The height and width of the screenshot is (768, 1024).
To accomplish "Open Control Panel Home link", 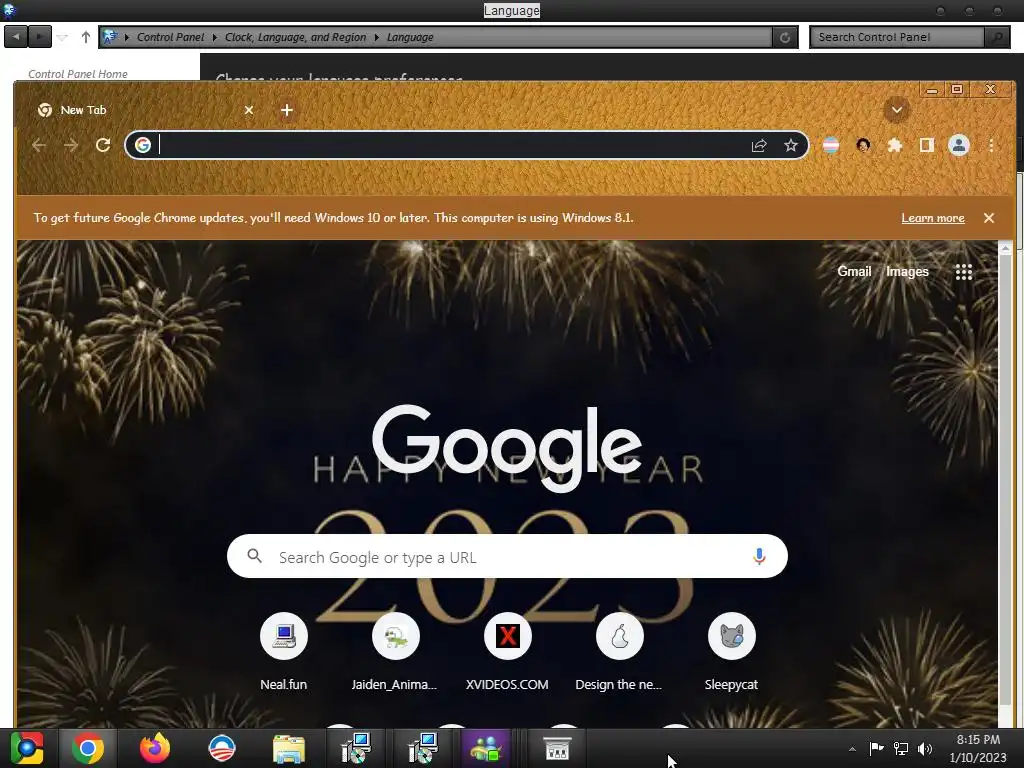I will click(78, 74).
